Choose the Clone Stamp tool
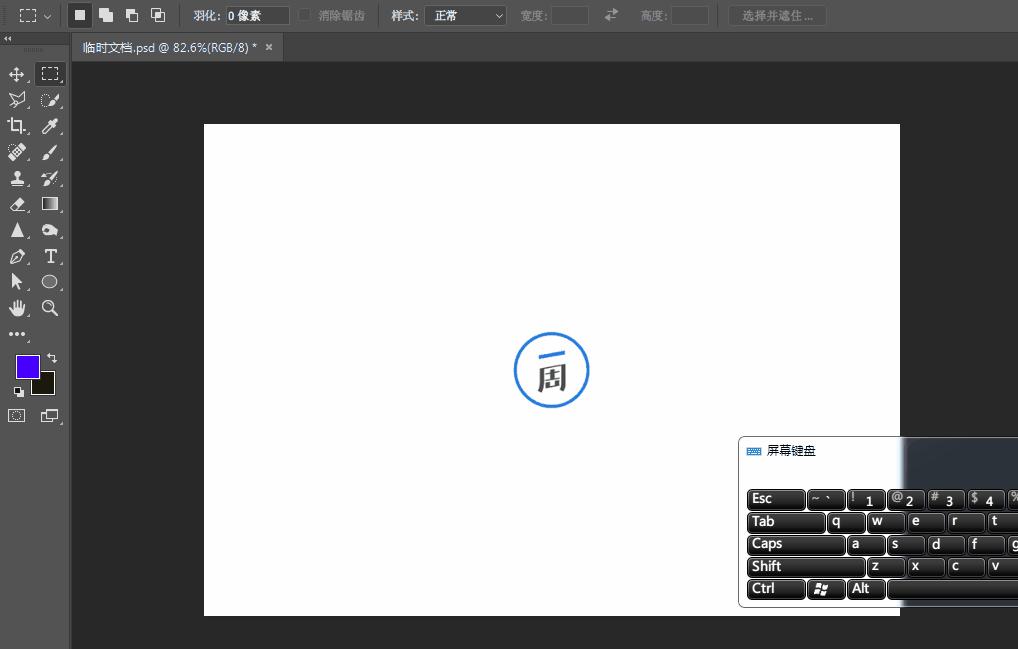Screen dimensions: 1018x649 (x=17, y=178)
